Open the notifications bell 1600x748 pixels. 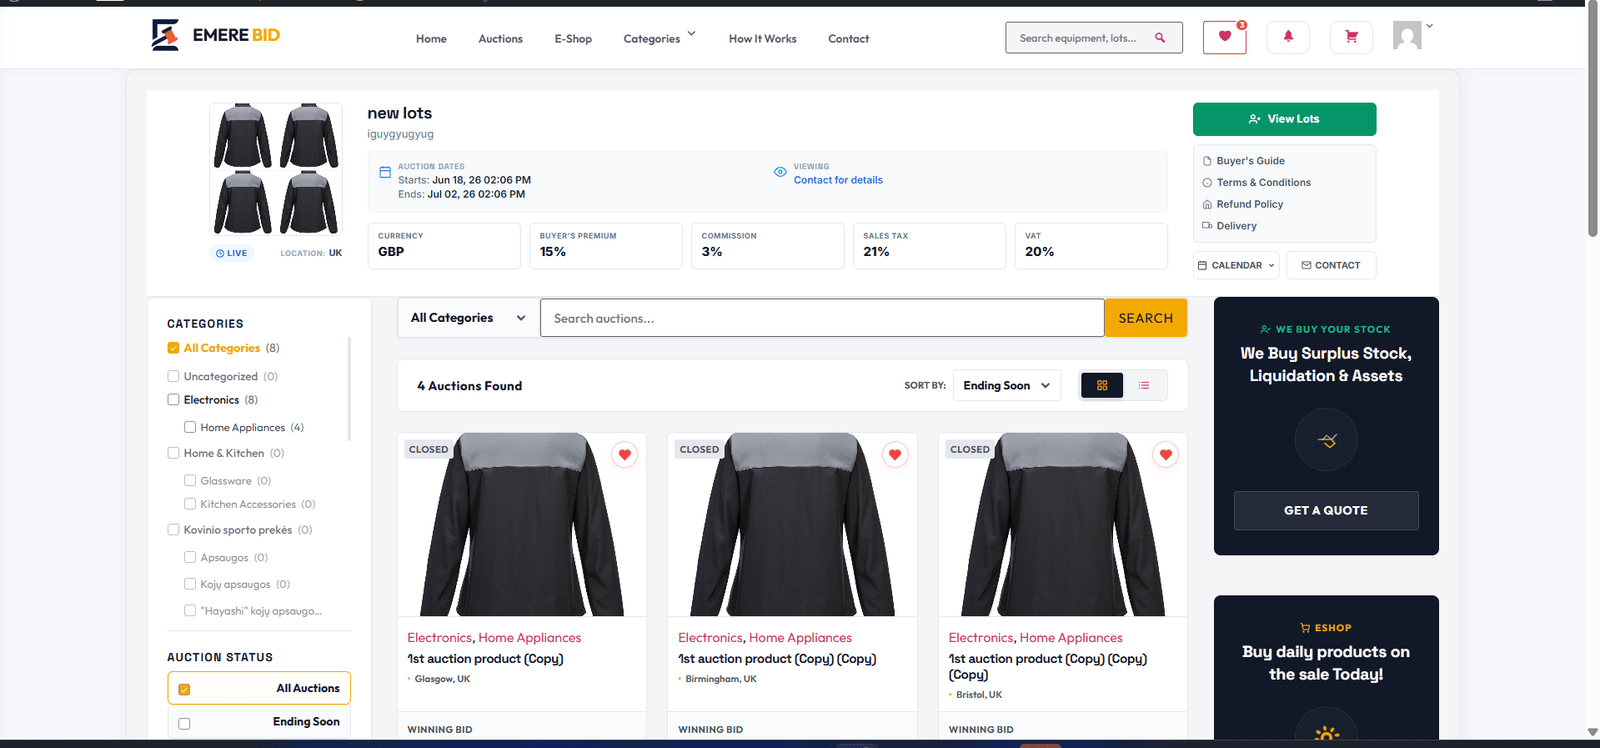1288,37
